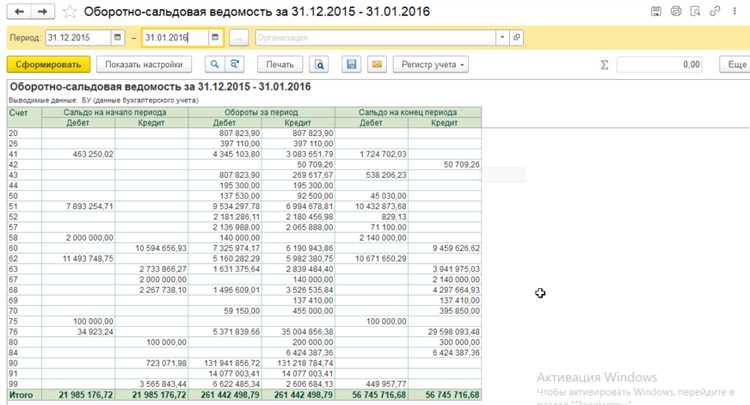Open calendar picker for start date 31.12.2015

(x=118, y=37)
